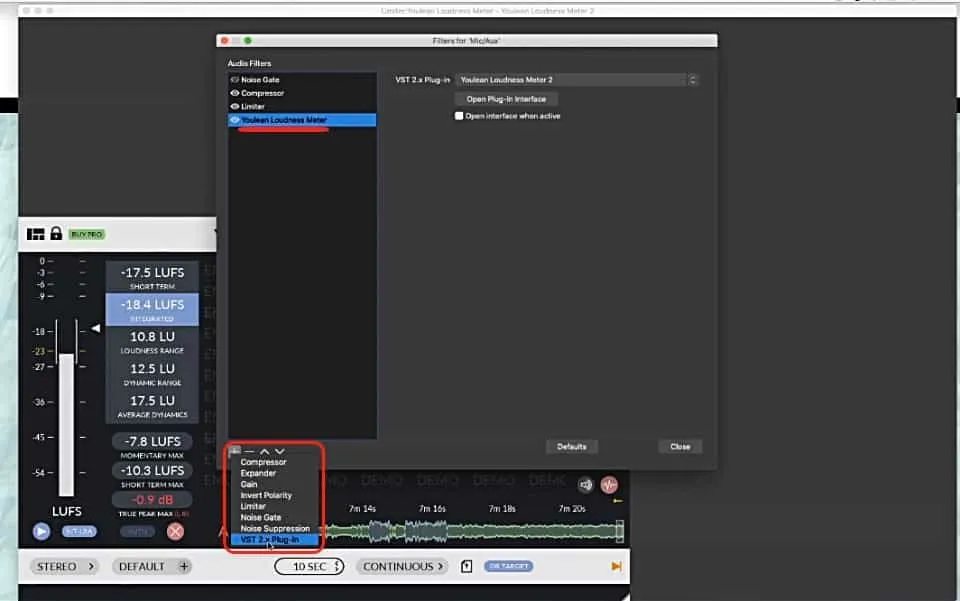Click the red waveform icon above the histogram

(x=609, y=485)
